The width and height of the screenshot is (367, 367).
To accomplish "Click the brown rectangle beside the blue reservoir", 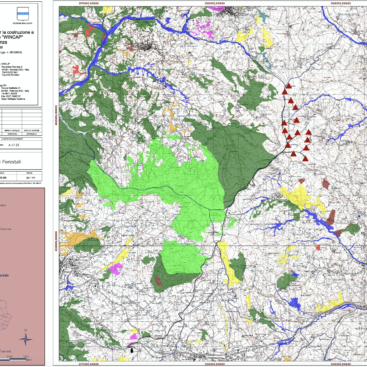I will point(331,217).
